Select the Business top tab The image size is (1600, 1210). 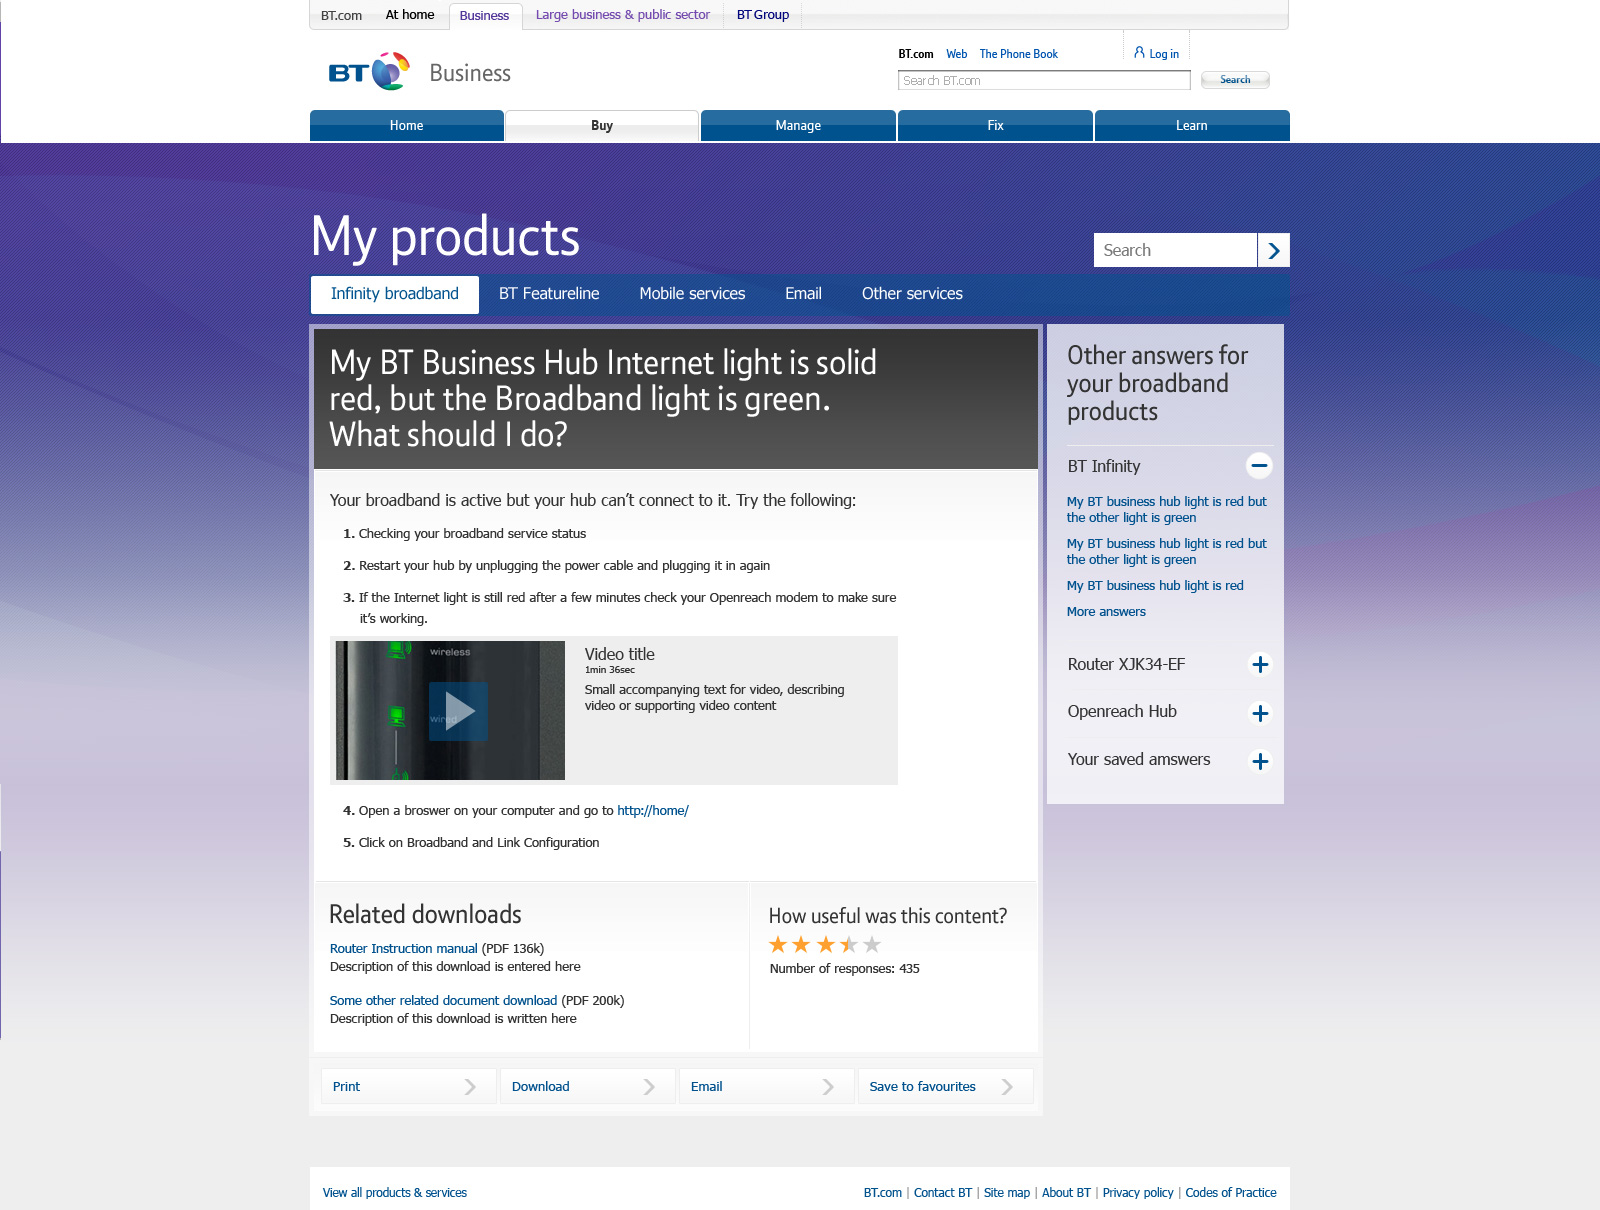point(484,16)
